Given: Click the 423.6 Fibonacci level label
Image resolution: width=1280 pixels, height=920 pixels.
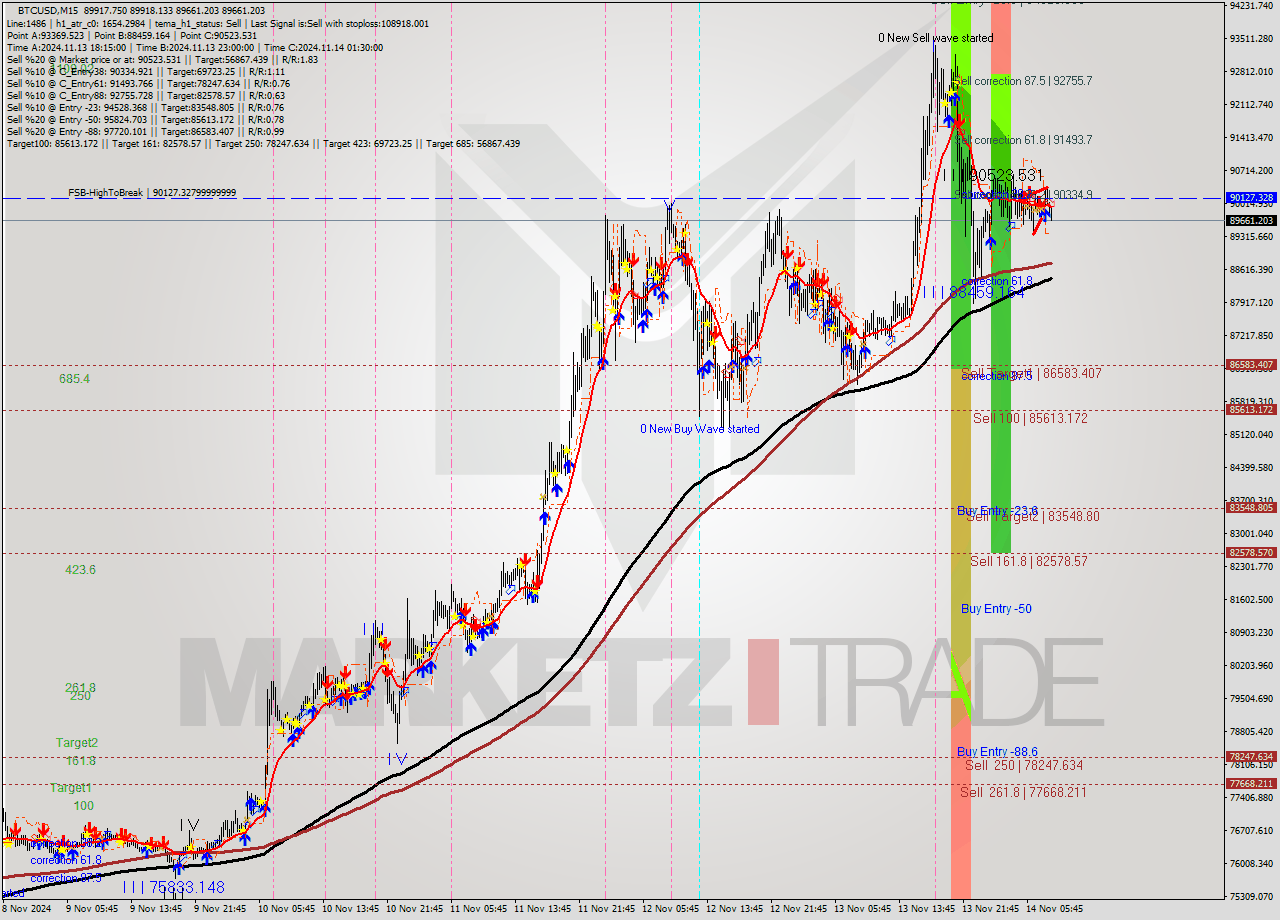Looking at the screenshot, I should tap(80, 570).
